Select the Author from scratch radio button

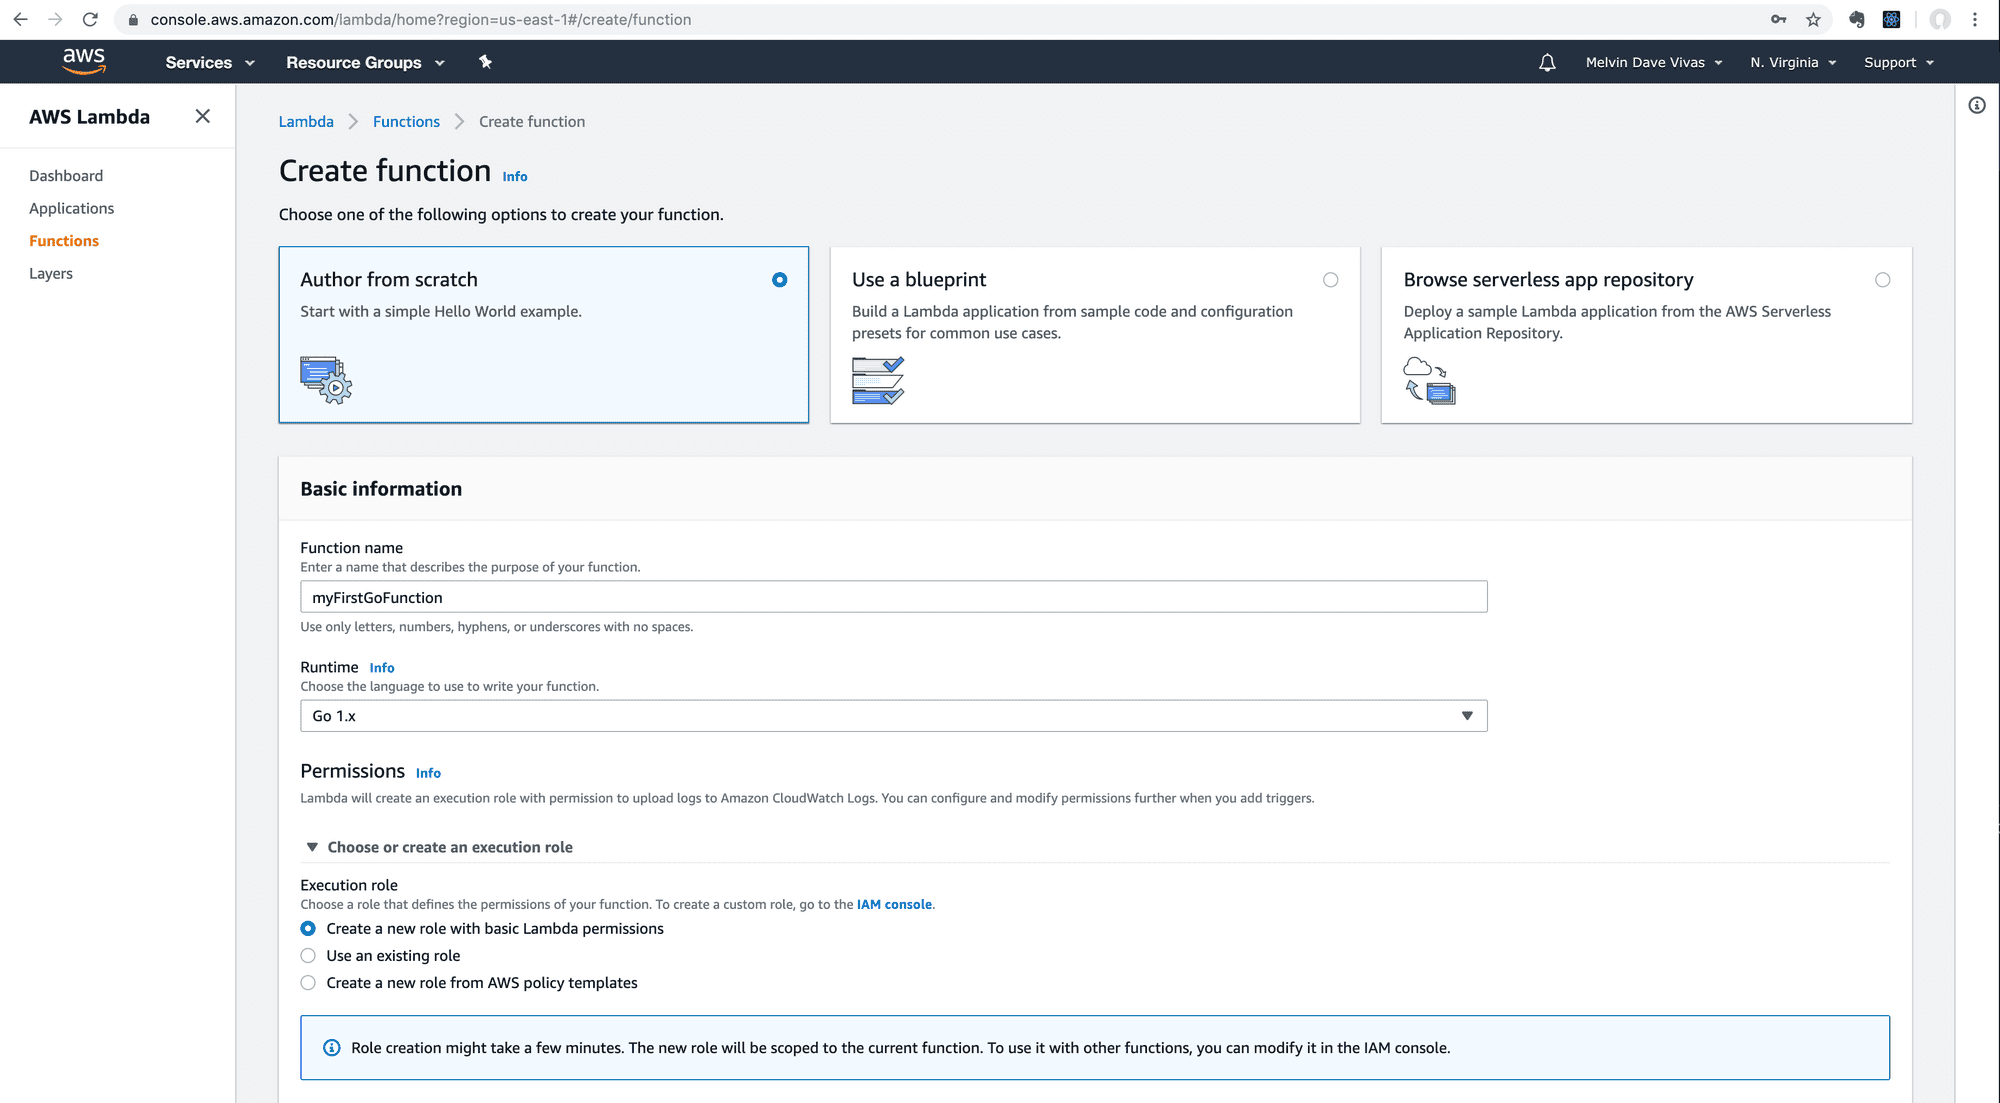pyautogui.click(x=780, y=280)
